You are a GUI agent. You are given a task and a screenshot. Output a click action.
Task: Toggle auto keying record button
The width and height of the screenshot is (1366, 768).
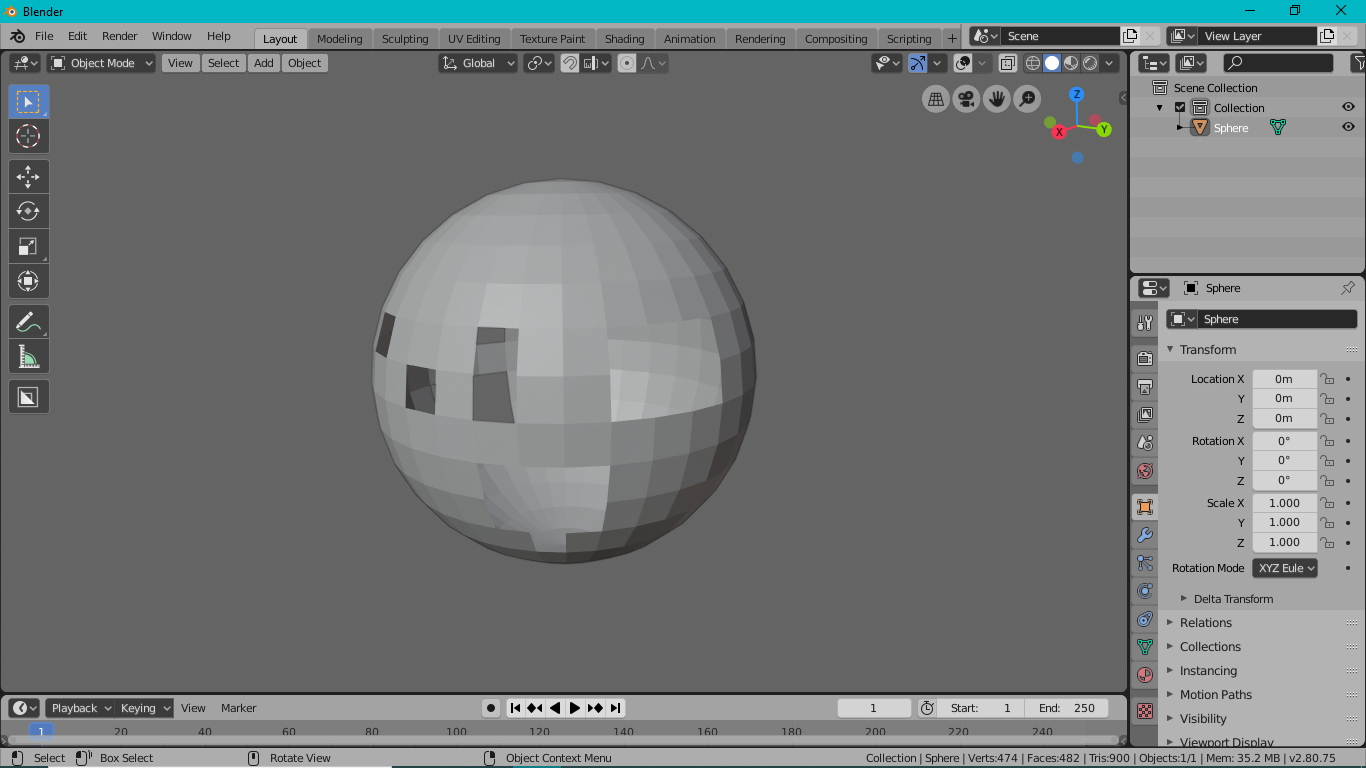491,708
